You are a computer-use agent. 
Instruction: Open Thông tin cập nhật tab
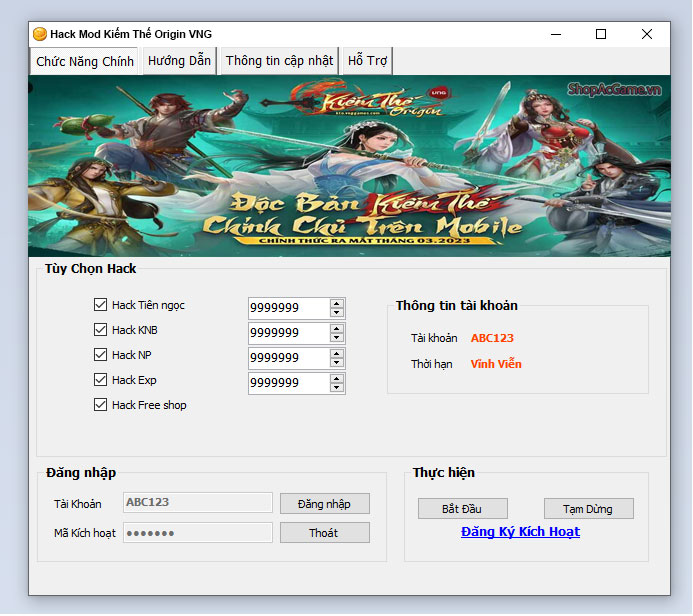click(279, 61)
